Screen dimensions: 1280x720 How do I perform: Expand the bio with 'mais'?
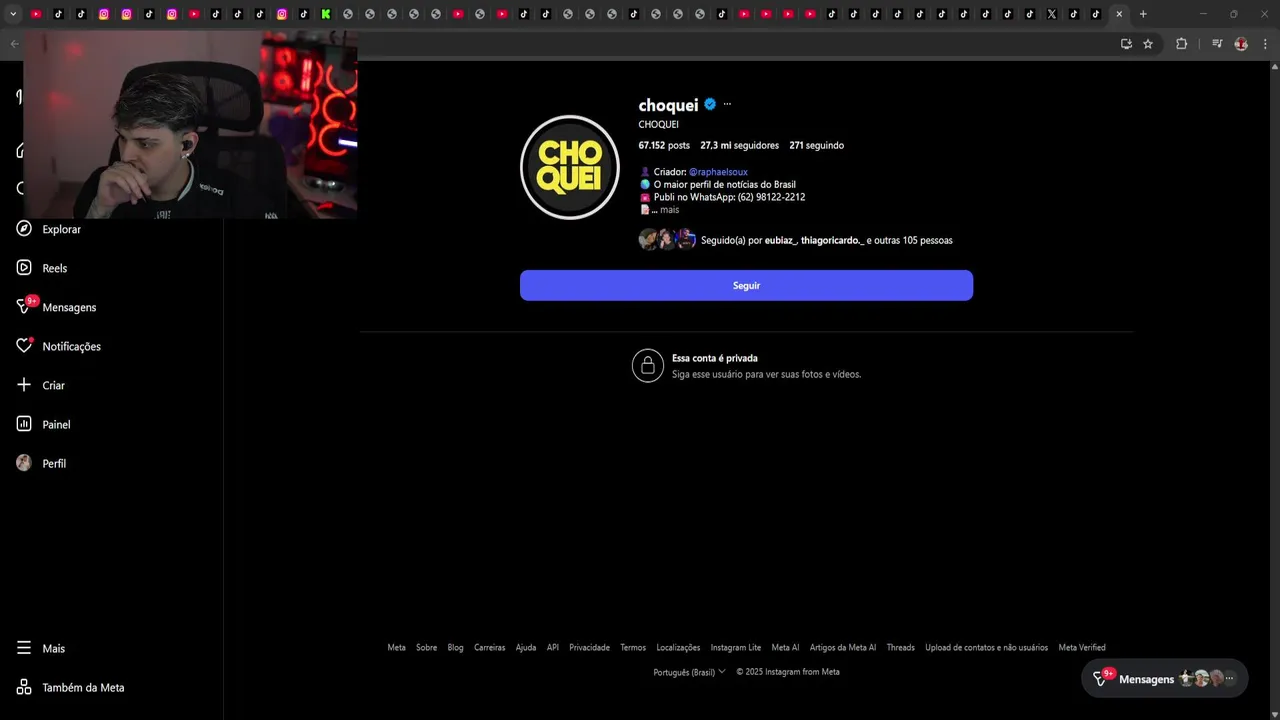tap(669, 210)
